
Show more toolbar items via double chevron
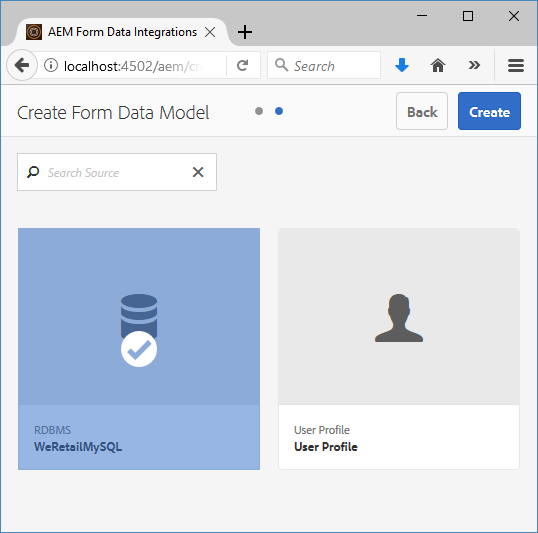[474, 65]
